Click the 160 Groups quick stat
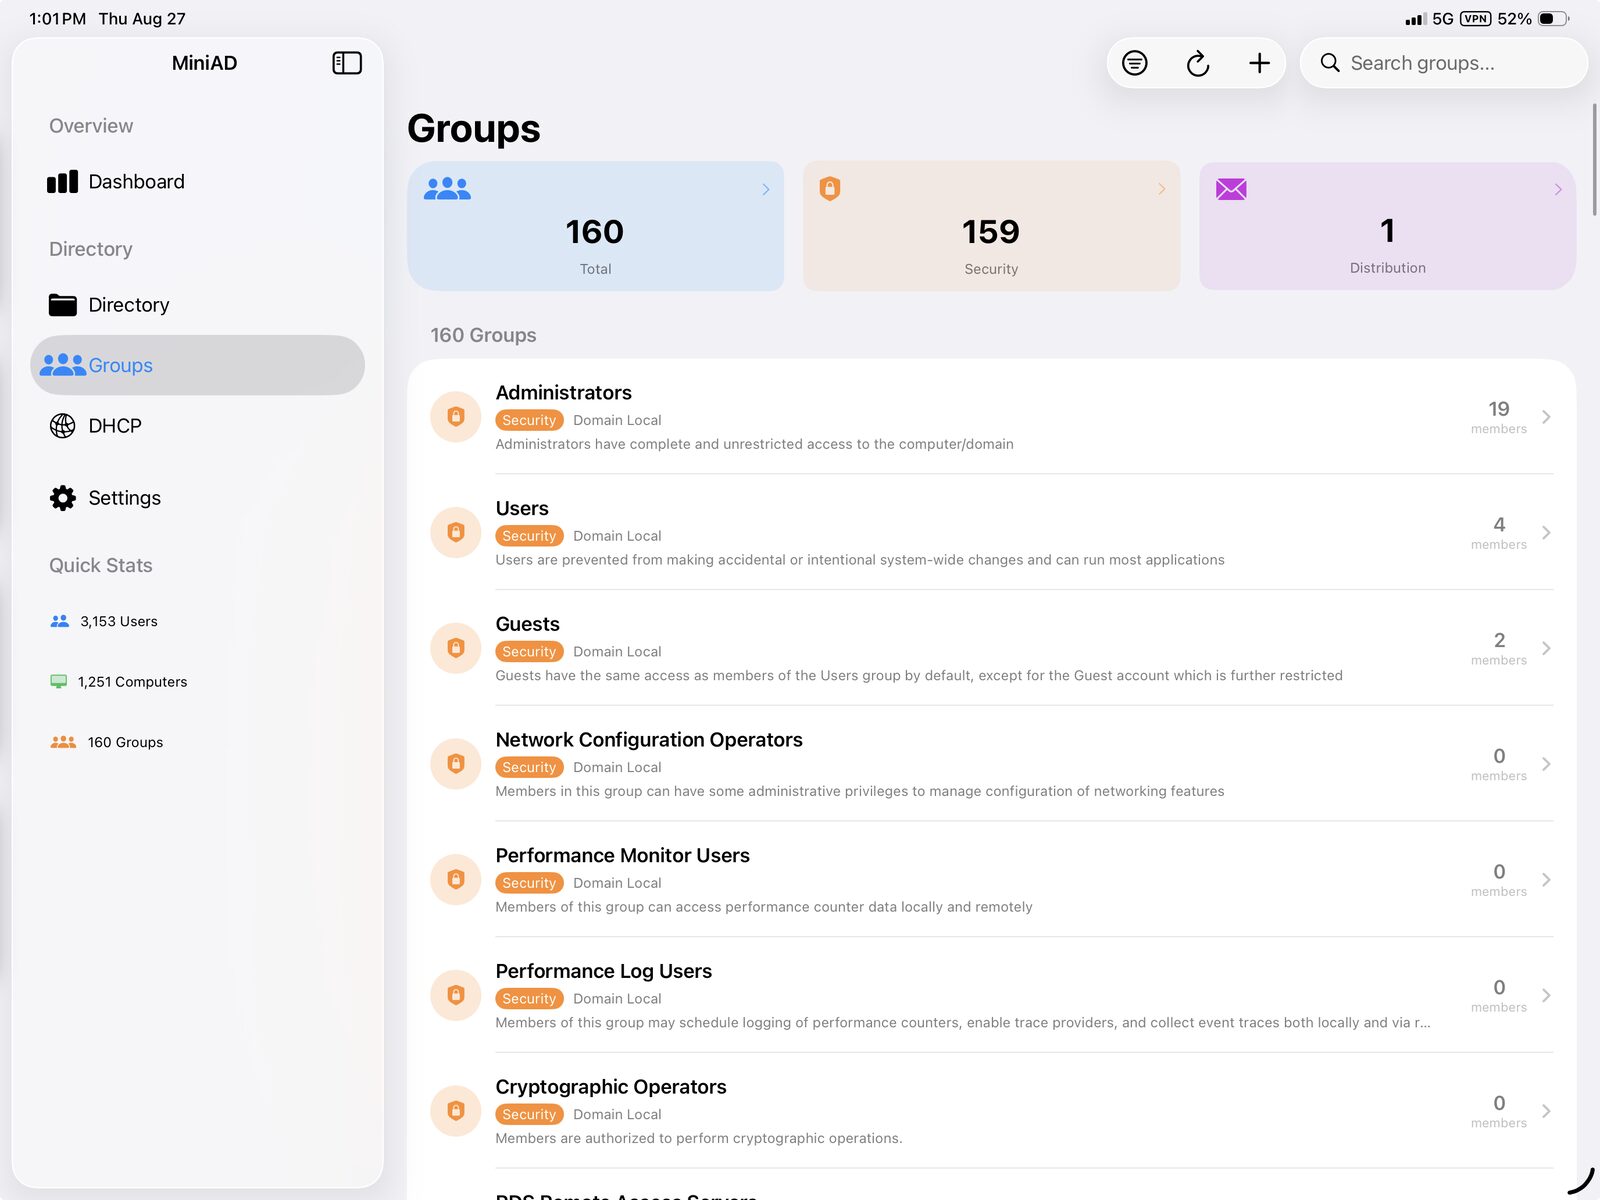The image size is (1600, 1200). coord(106,742)
